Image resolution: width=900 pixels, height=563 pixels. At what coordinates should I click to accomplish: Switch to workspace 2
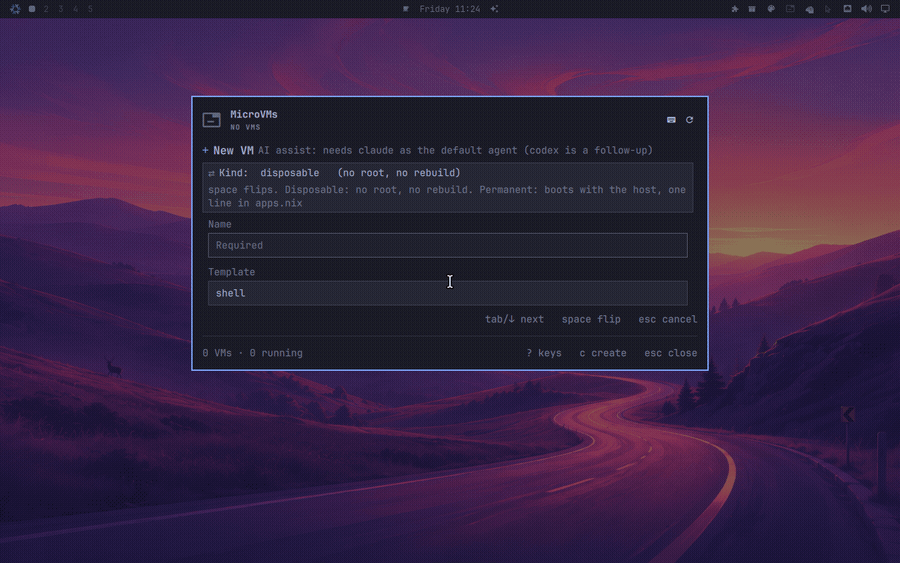point(46,9)
